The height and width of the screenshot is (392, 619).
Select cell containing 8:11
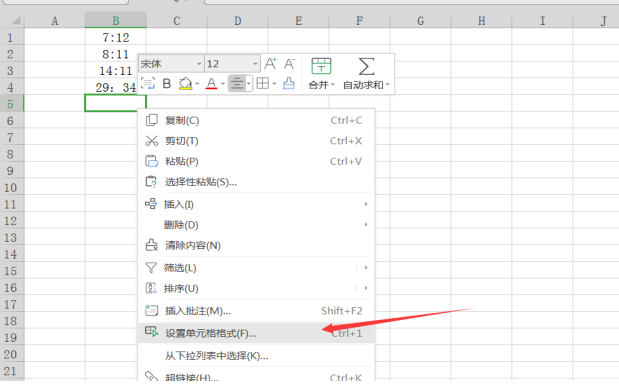(116, 54)
